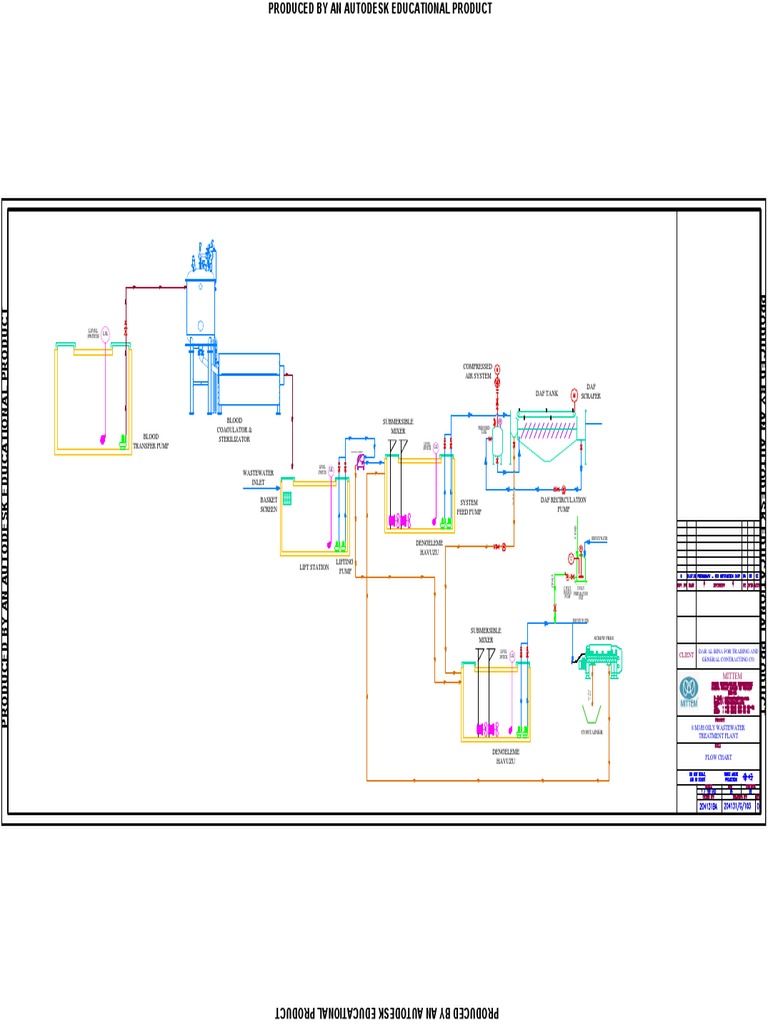Click the drawing number cell at title block bottom

(737, 806)
